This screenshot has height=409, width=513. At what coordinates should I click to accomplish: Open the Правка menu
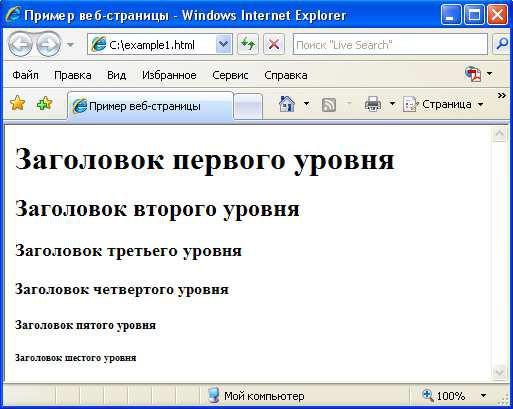[73, 75]
